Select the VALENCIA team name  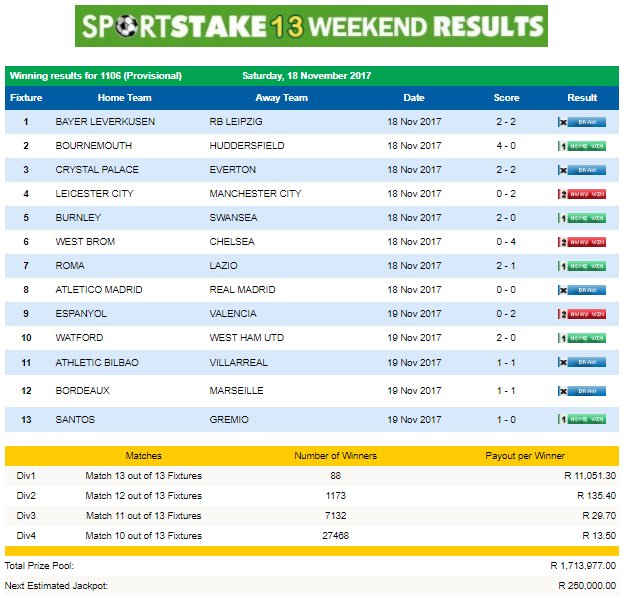click(x=233, y=313)
